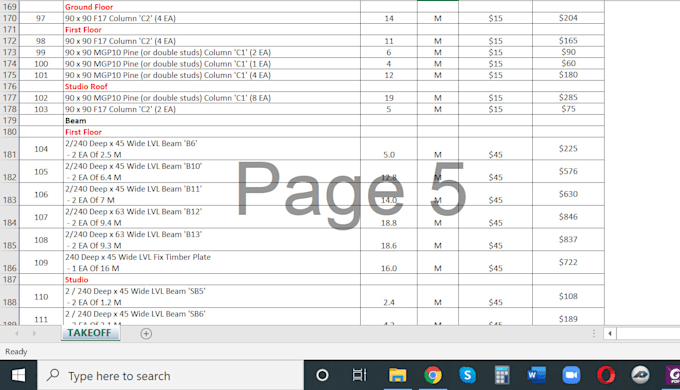Add a new sheet with plus button

pyautogui.click(x=146, y=334)
